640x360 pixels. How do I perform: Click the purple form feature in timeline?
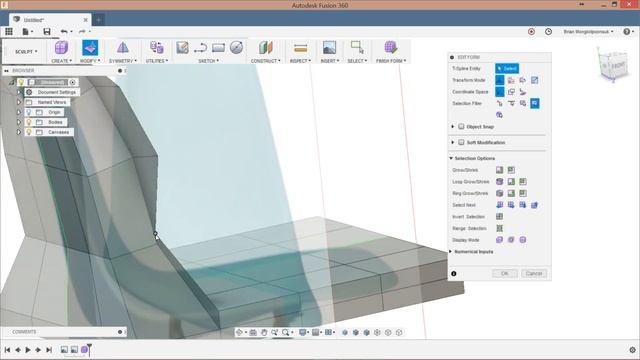pyautogui.click(x=84, y=350)
